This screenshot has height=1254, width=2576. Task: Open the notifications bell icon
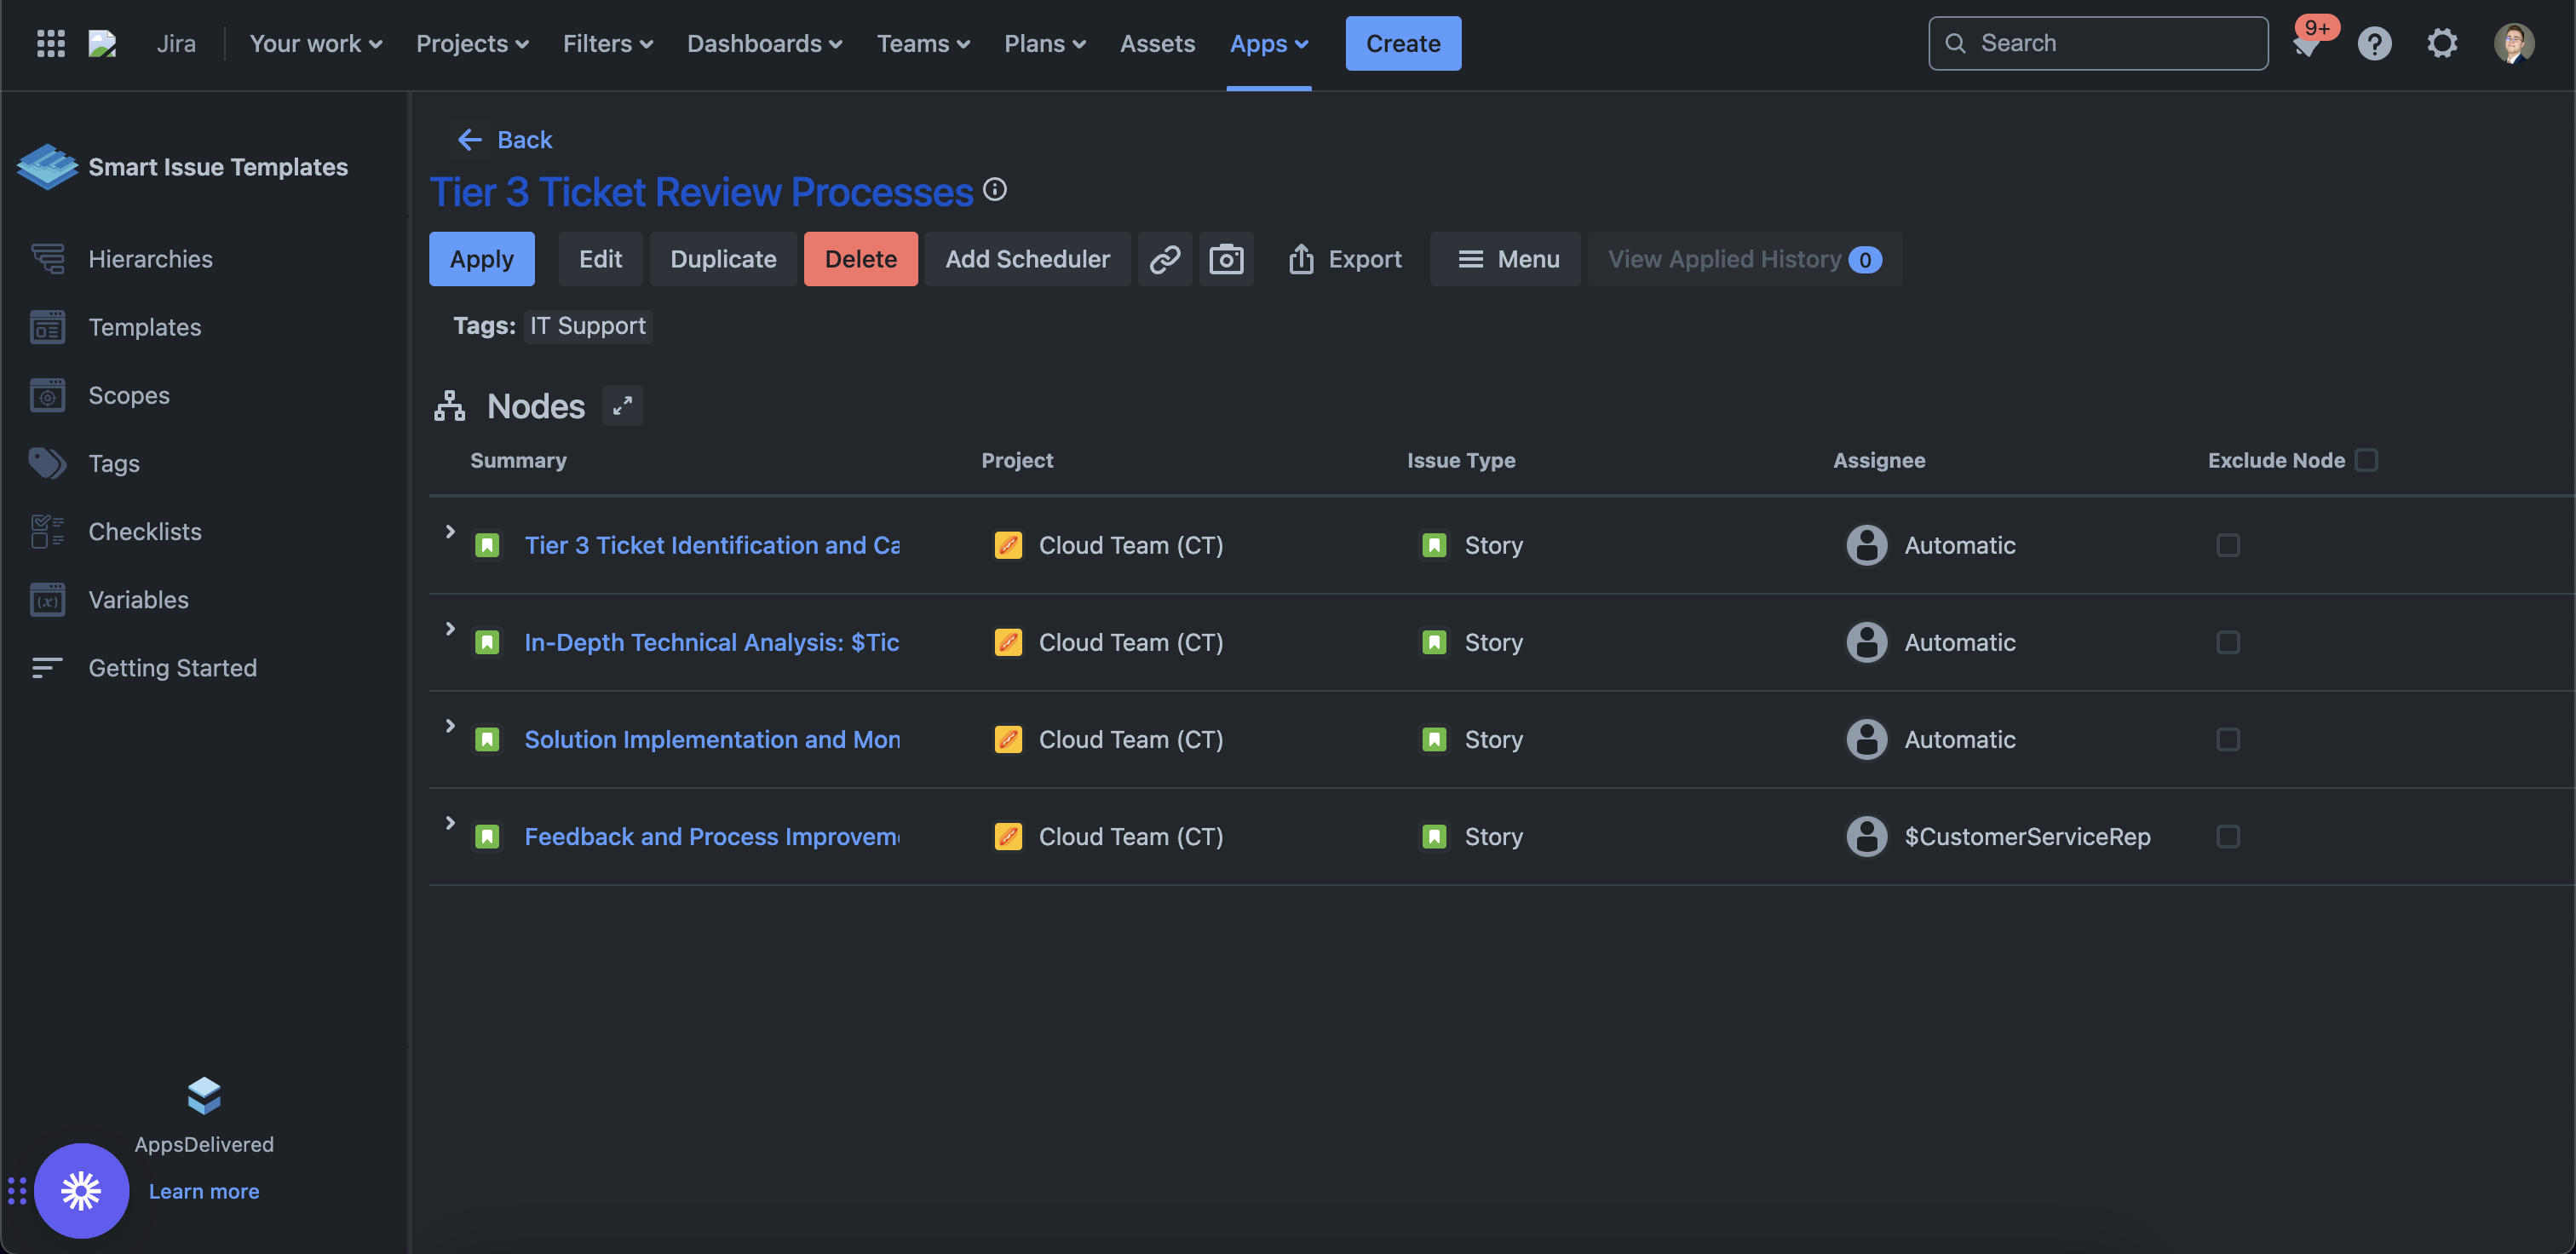pyautogui.click(x=2306, y=44)
